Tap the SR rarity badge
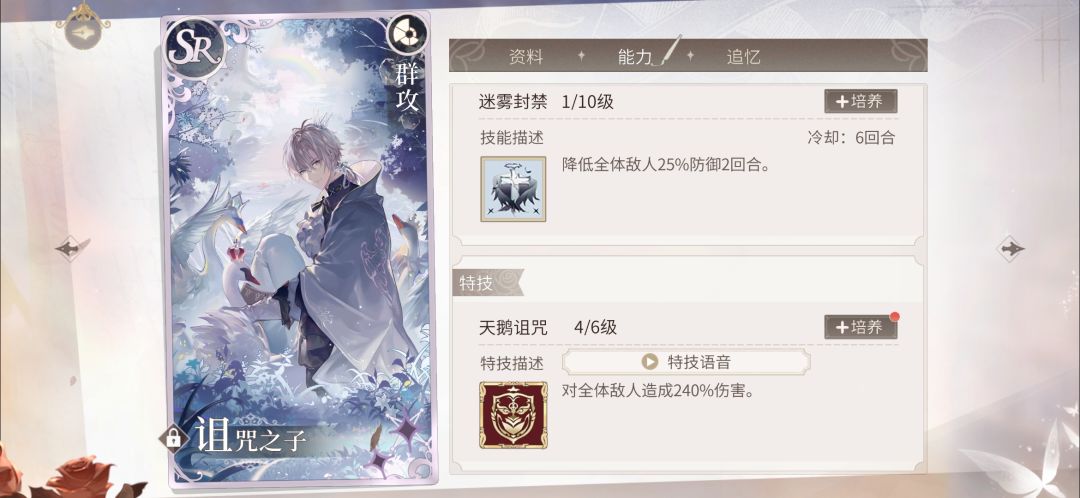The width and height of the screenshot is (1080, 498). point(195,48)
